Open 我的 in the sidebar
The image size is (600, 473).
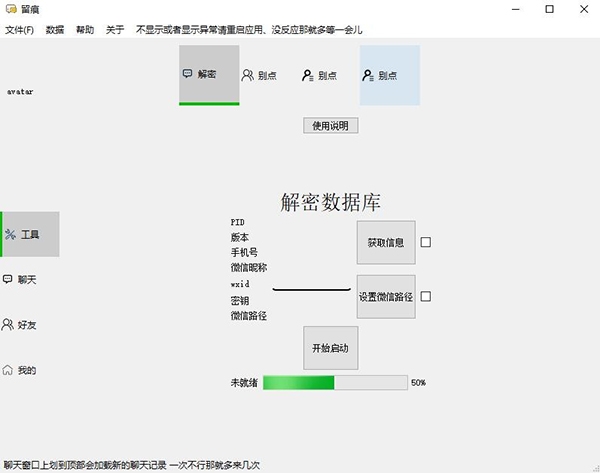30,370
